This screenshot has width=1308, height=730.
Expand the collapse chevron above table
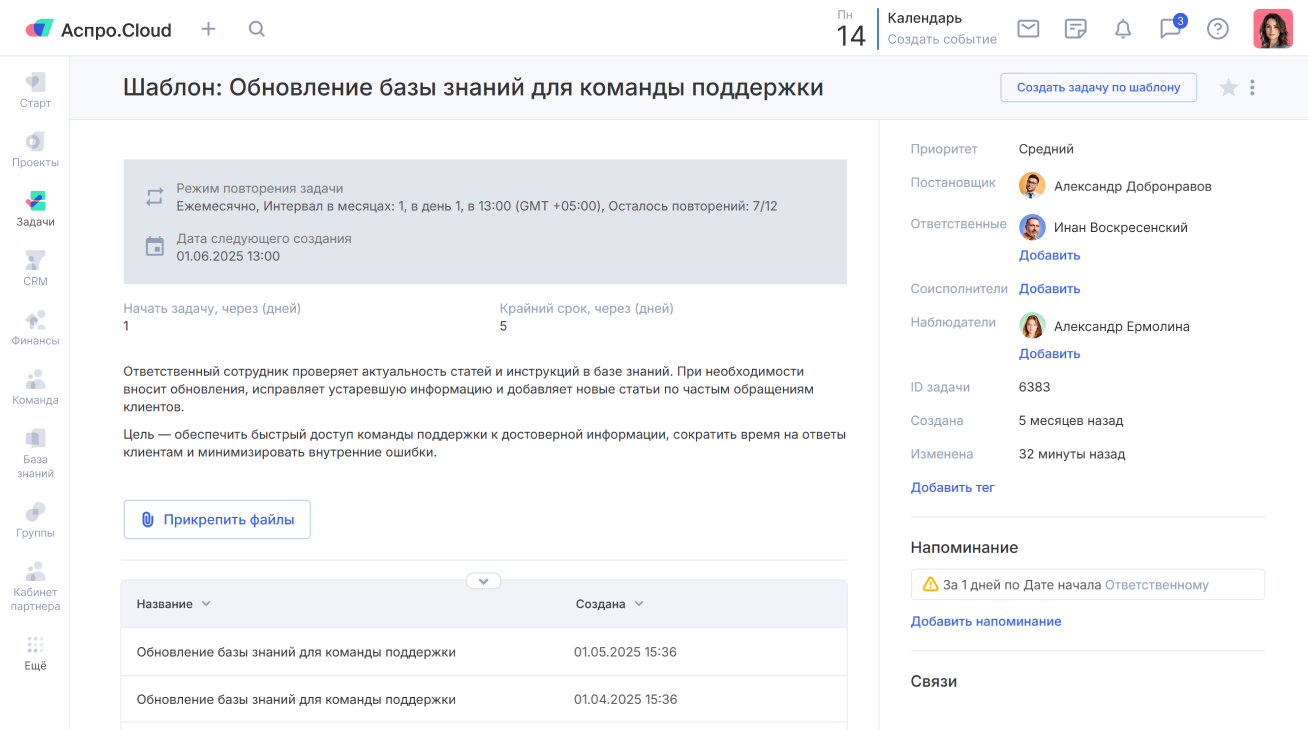[483, 581]
